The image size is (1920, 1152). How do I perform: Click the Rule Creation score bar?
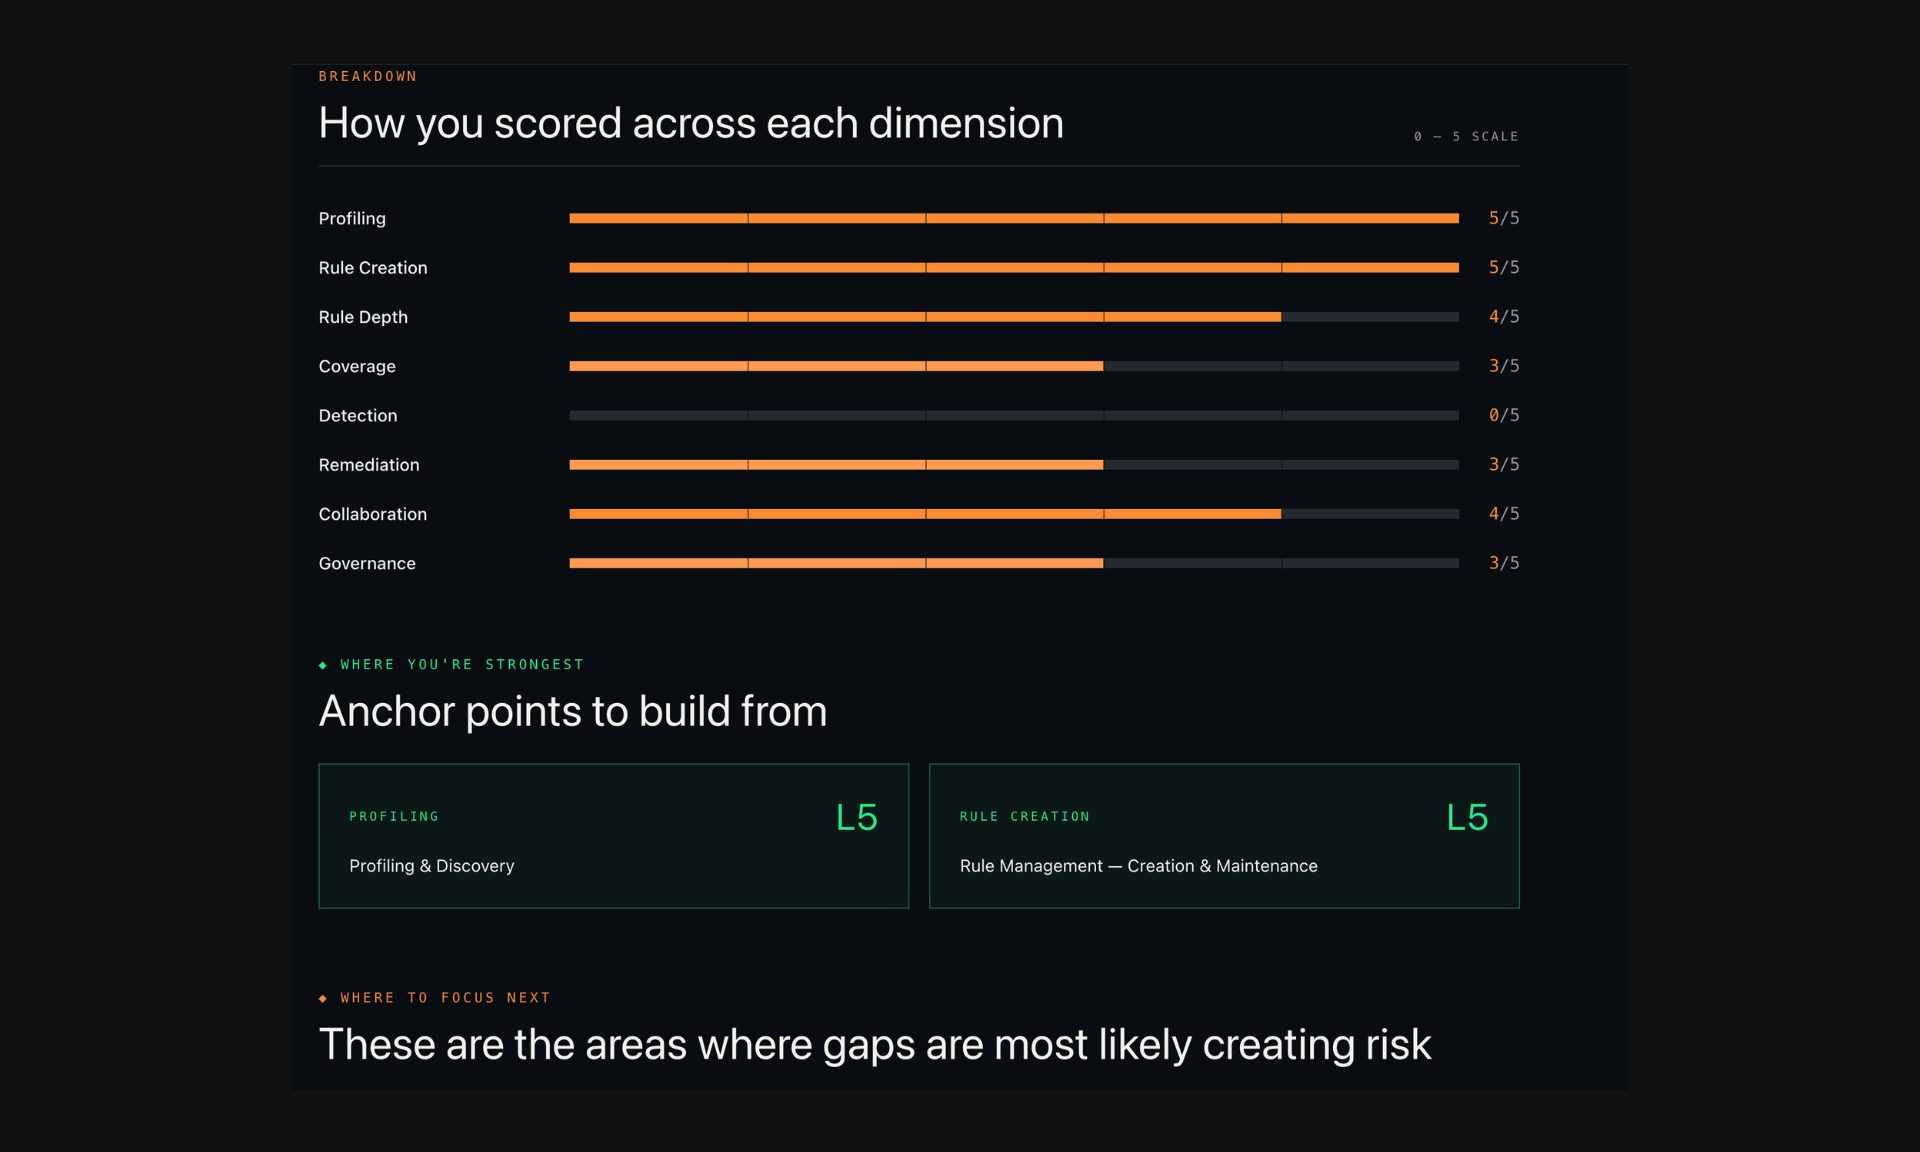pos(1014,267)
